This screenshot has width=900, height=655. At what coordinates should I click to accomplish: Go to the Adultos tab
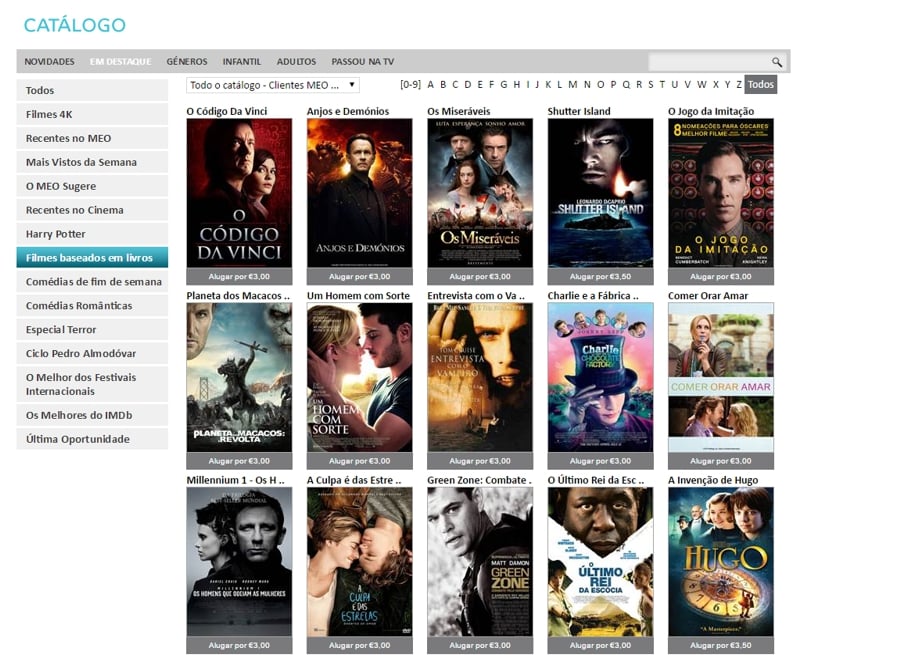tap(296, 61)
